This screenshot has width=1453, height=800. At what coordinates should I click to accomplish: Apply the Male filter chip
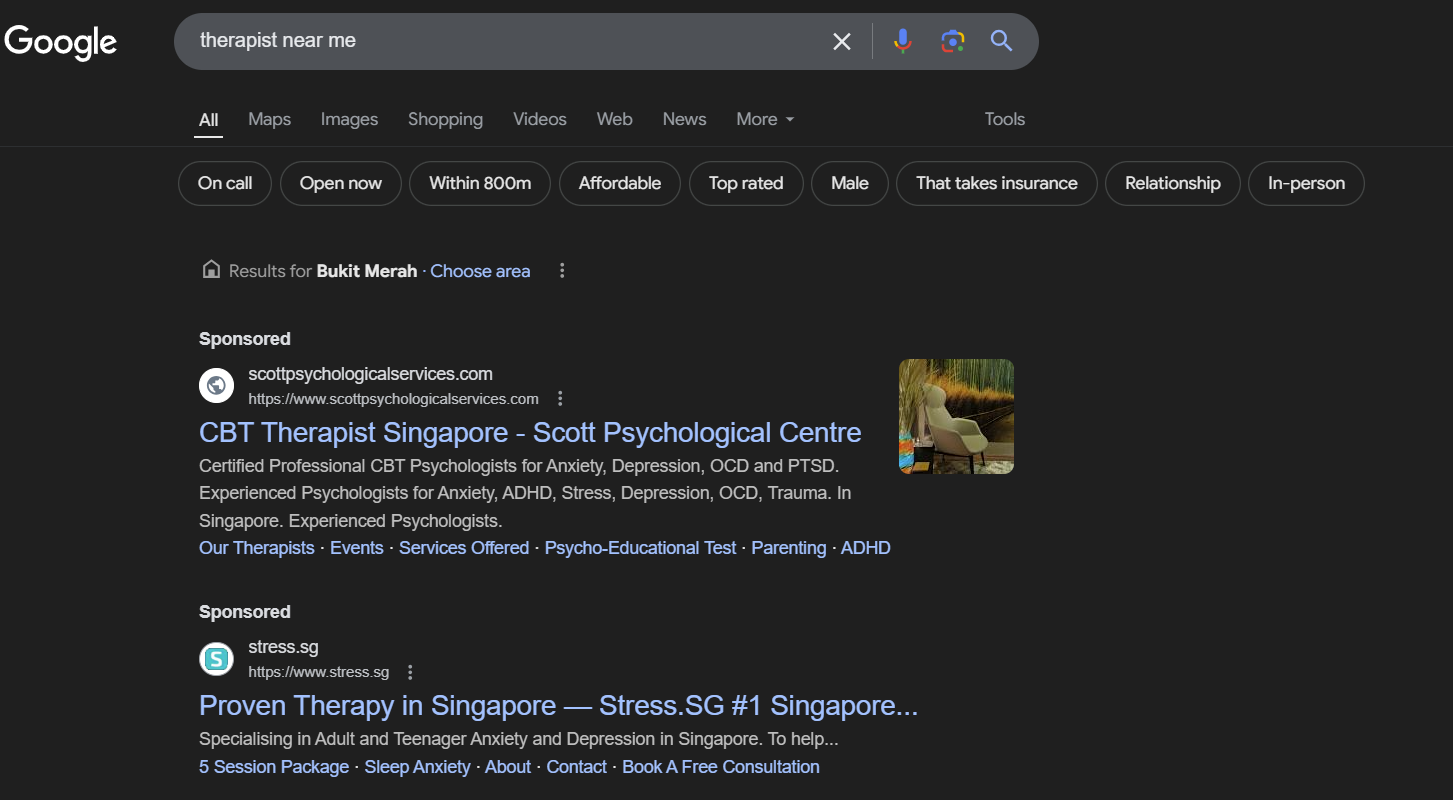pyautogui.click(x=850, y=183)
